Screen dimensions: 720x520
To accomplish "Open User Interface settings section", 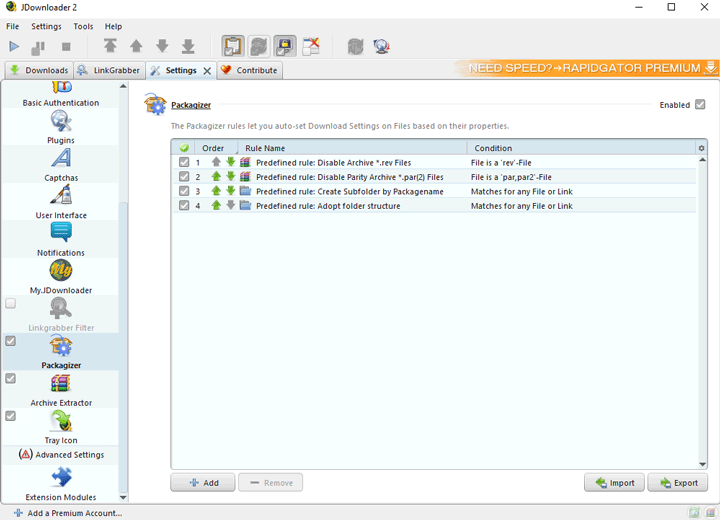I will 61,202.
